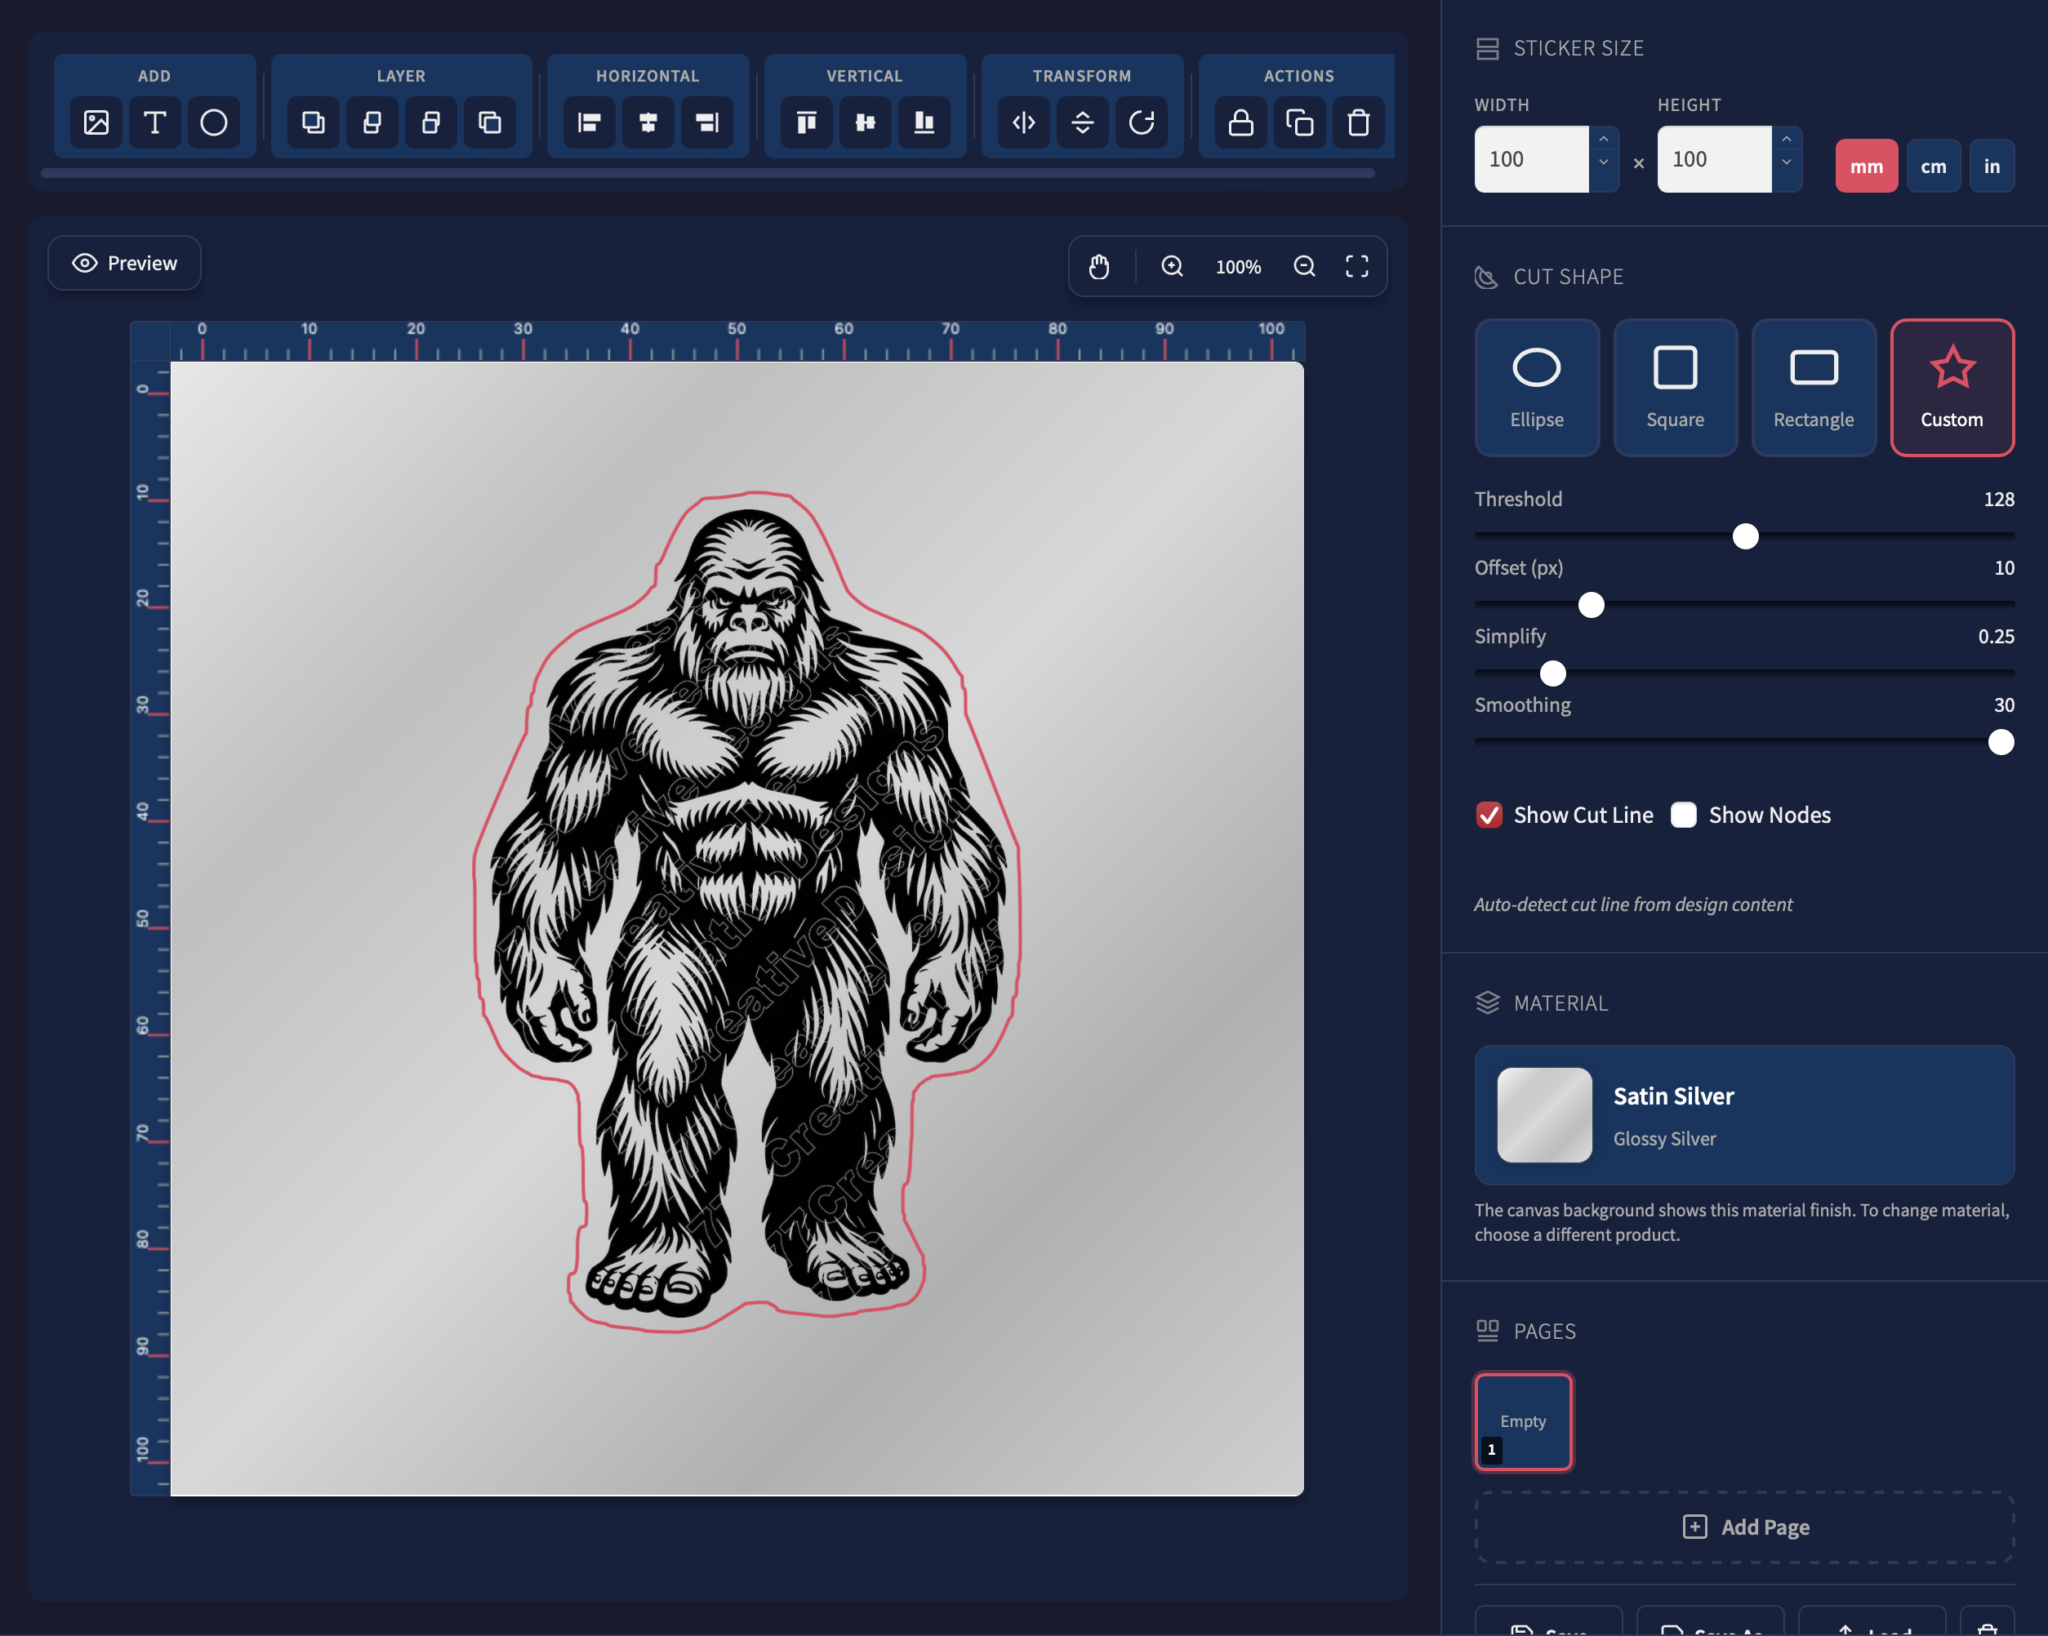Increase width using the up stepper arrow
This screenshot has width=2048, height=1636.
click(1603, 140)
